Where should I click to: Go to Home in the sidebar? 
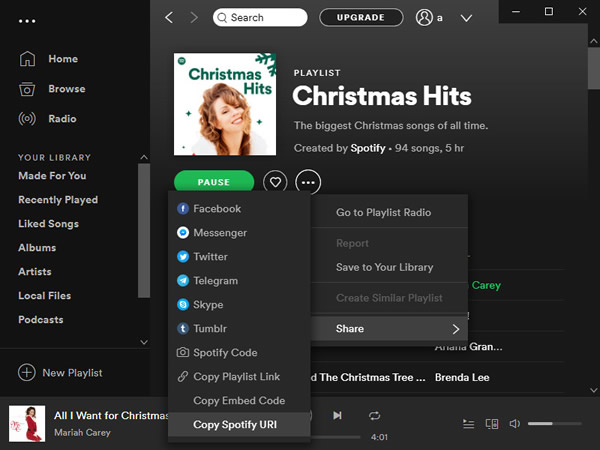click(x=49, y=59)
